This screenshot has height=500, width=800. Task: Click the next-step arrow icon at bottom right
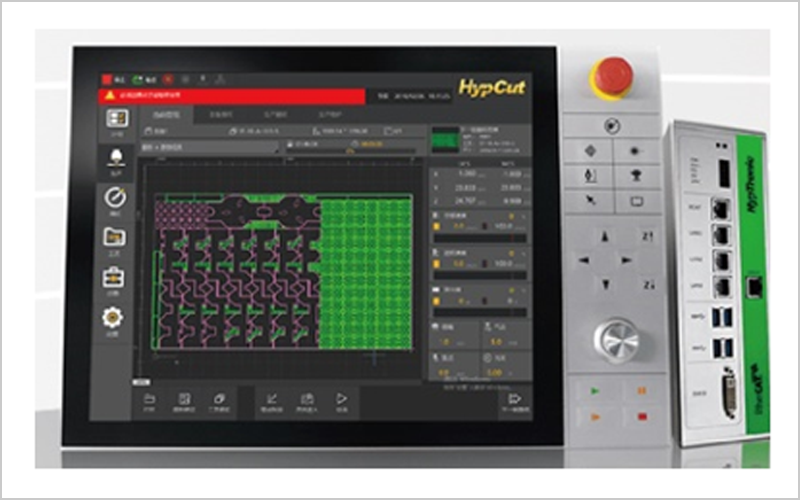coord(514,398)
